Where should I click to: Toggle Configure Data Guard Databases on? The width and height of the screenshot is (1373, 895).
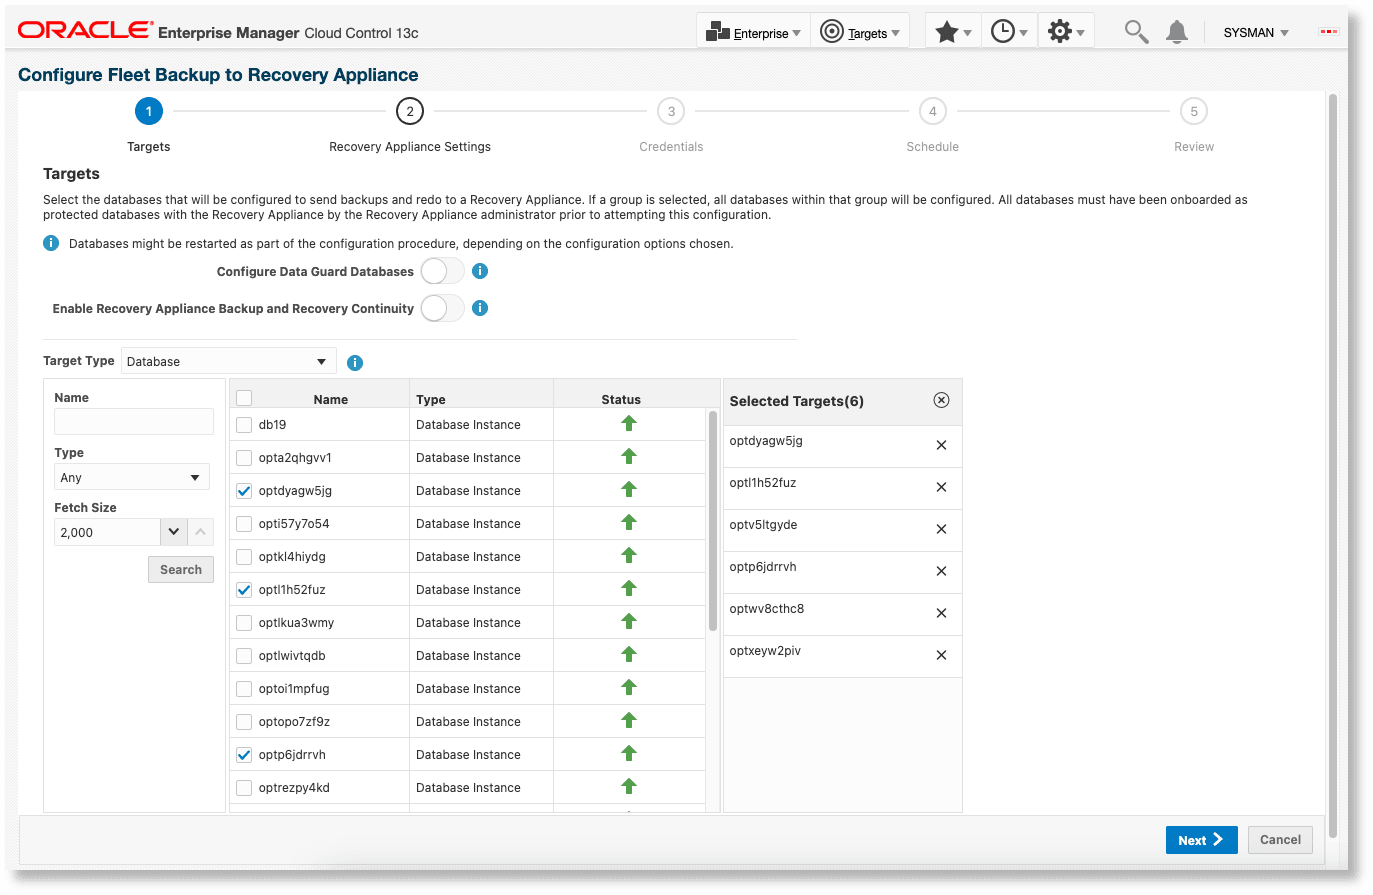[441, 271]
